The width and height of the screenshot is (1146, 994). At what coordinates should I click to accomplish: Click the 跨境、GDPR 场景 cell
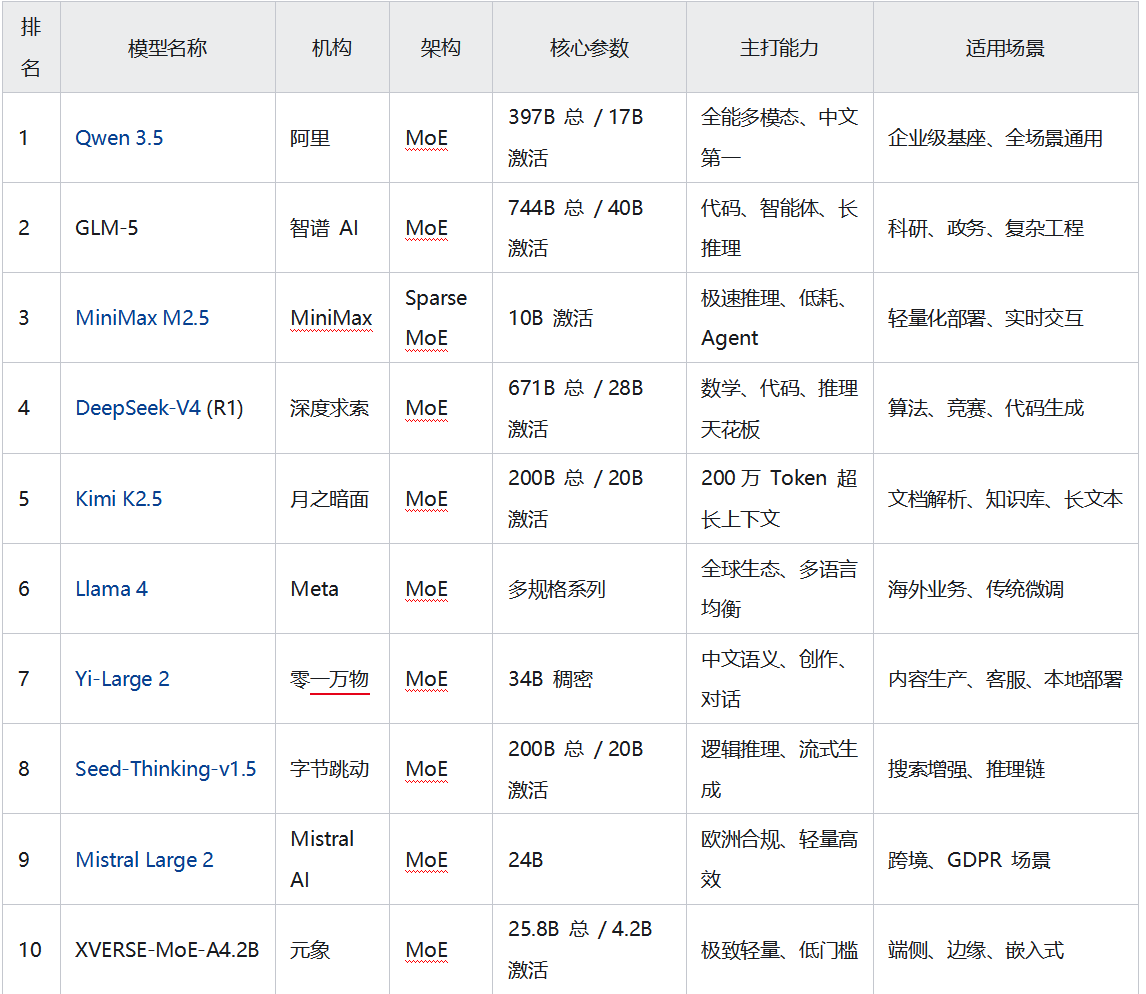(1006, 860)
